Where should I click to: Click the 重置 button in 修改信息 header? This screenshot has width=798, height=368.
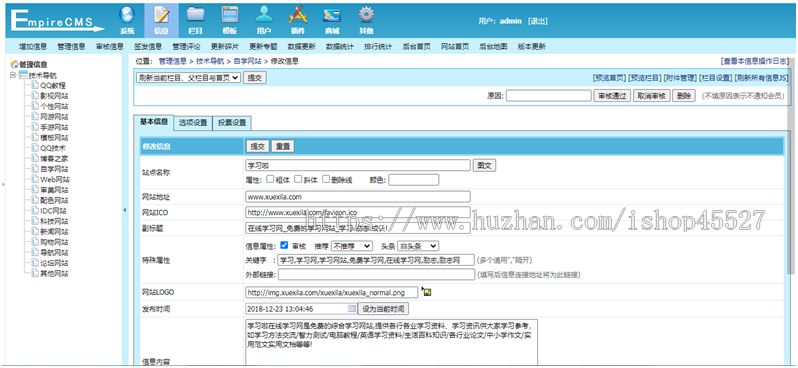(x=282, y=146)
